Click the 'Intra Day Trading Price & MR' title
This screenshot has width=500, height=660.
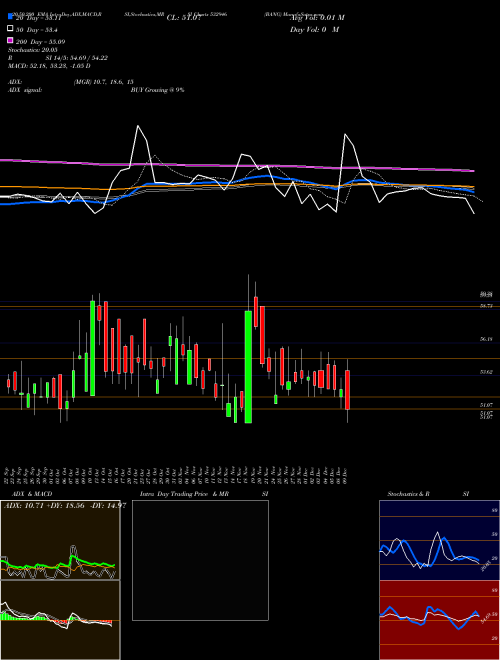(184, 494)
